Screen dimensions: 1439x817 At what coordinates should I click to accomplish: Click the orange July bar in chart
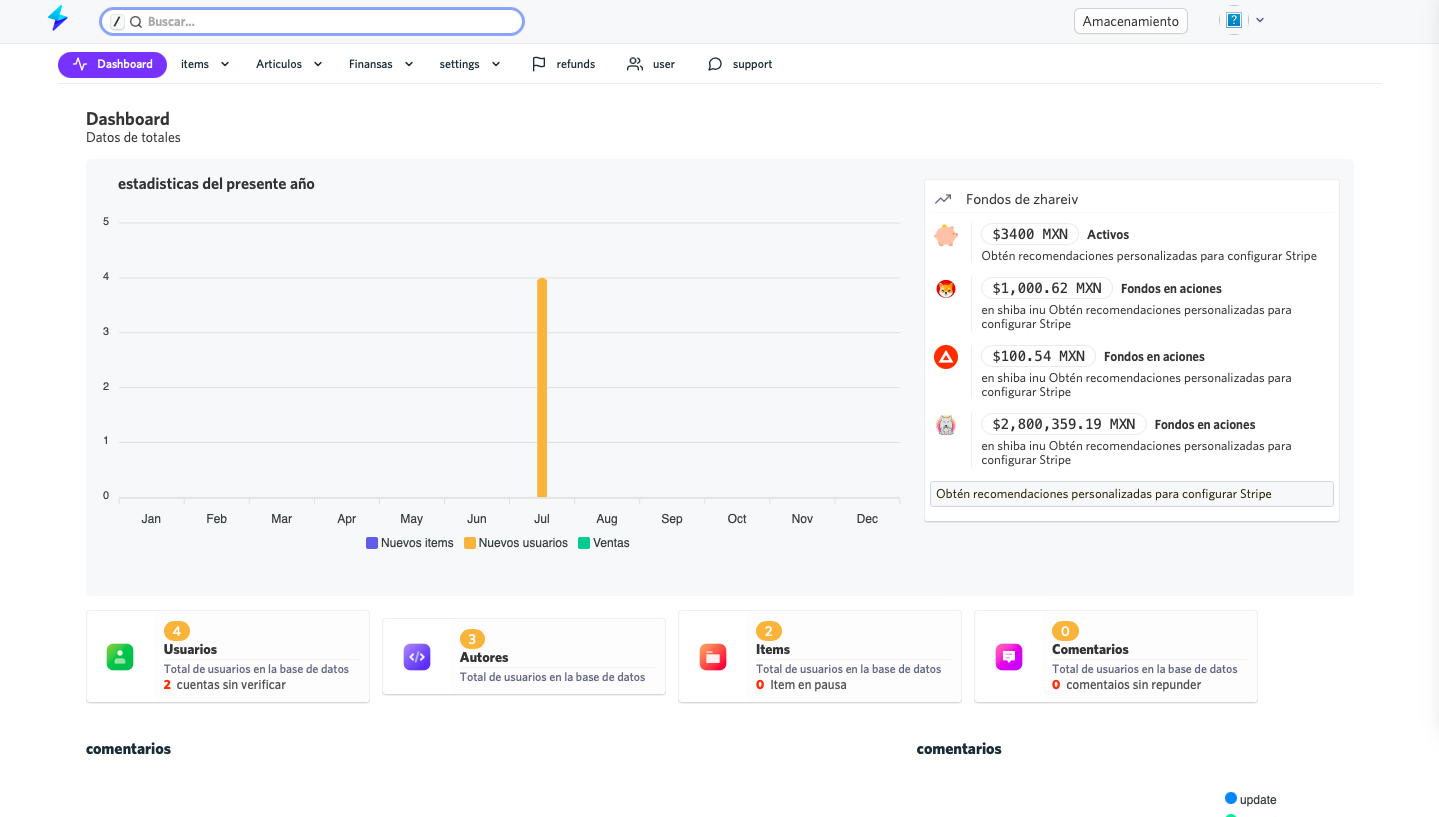(542, 388)
